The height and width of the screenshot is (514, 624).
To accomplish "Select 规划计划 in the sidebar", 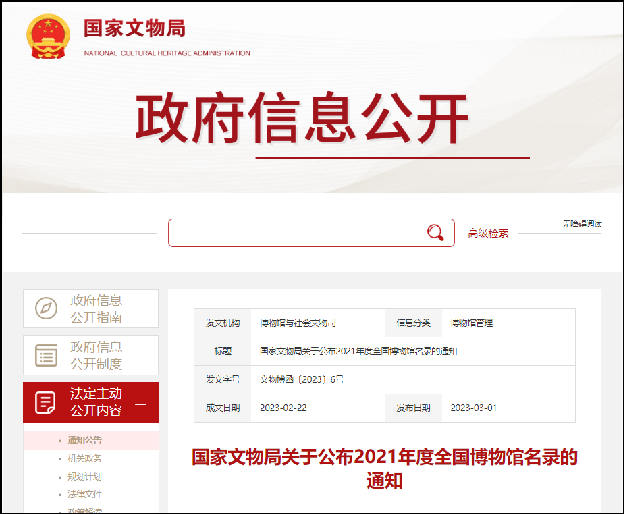I will tap(84, 476).
